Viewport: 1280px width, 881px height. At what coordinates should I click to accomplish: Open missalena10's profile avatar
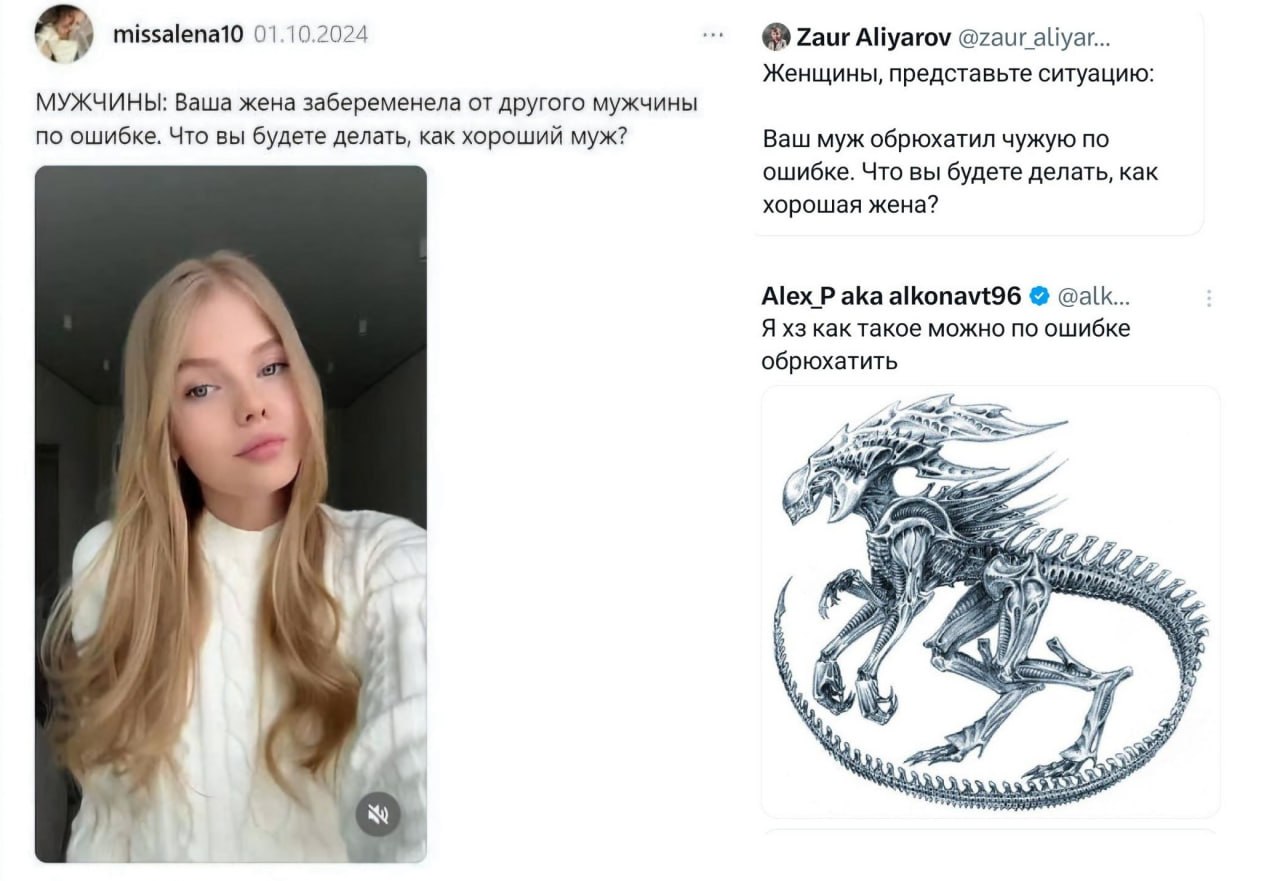pos(66,35)
